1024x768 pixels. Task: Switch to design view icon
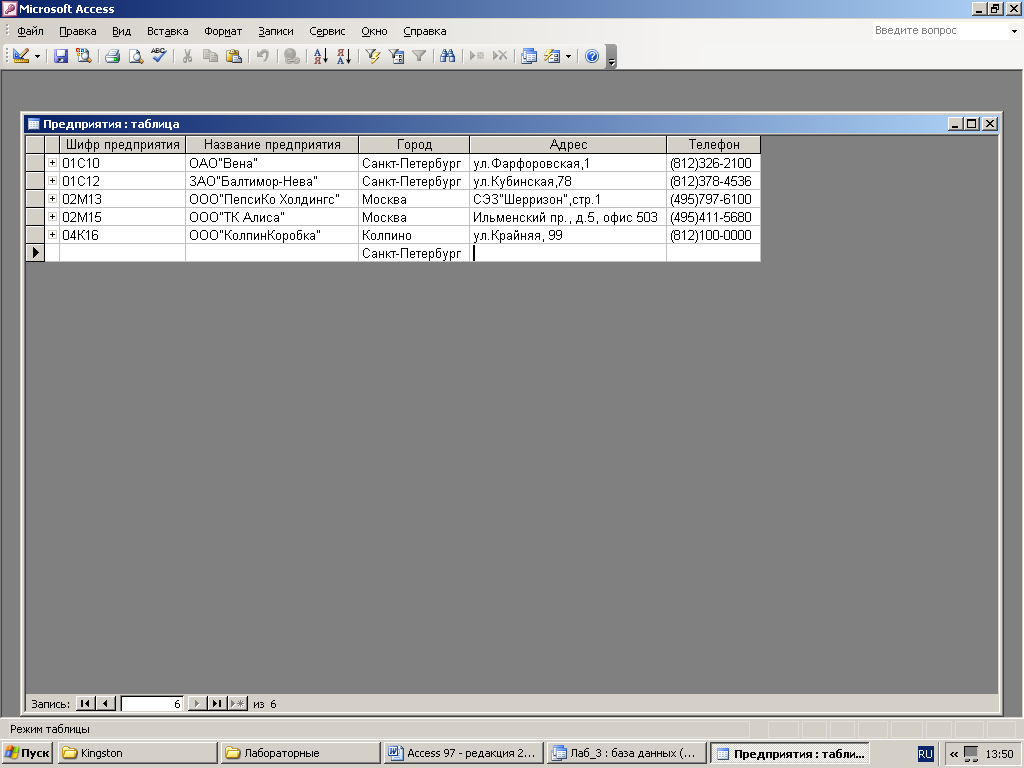[x=20, y=56]
